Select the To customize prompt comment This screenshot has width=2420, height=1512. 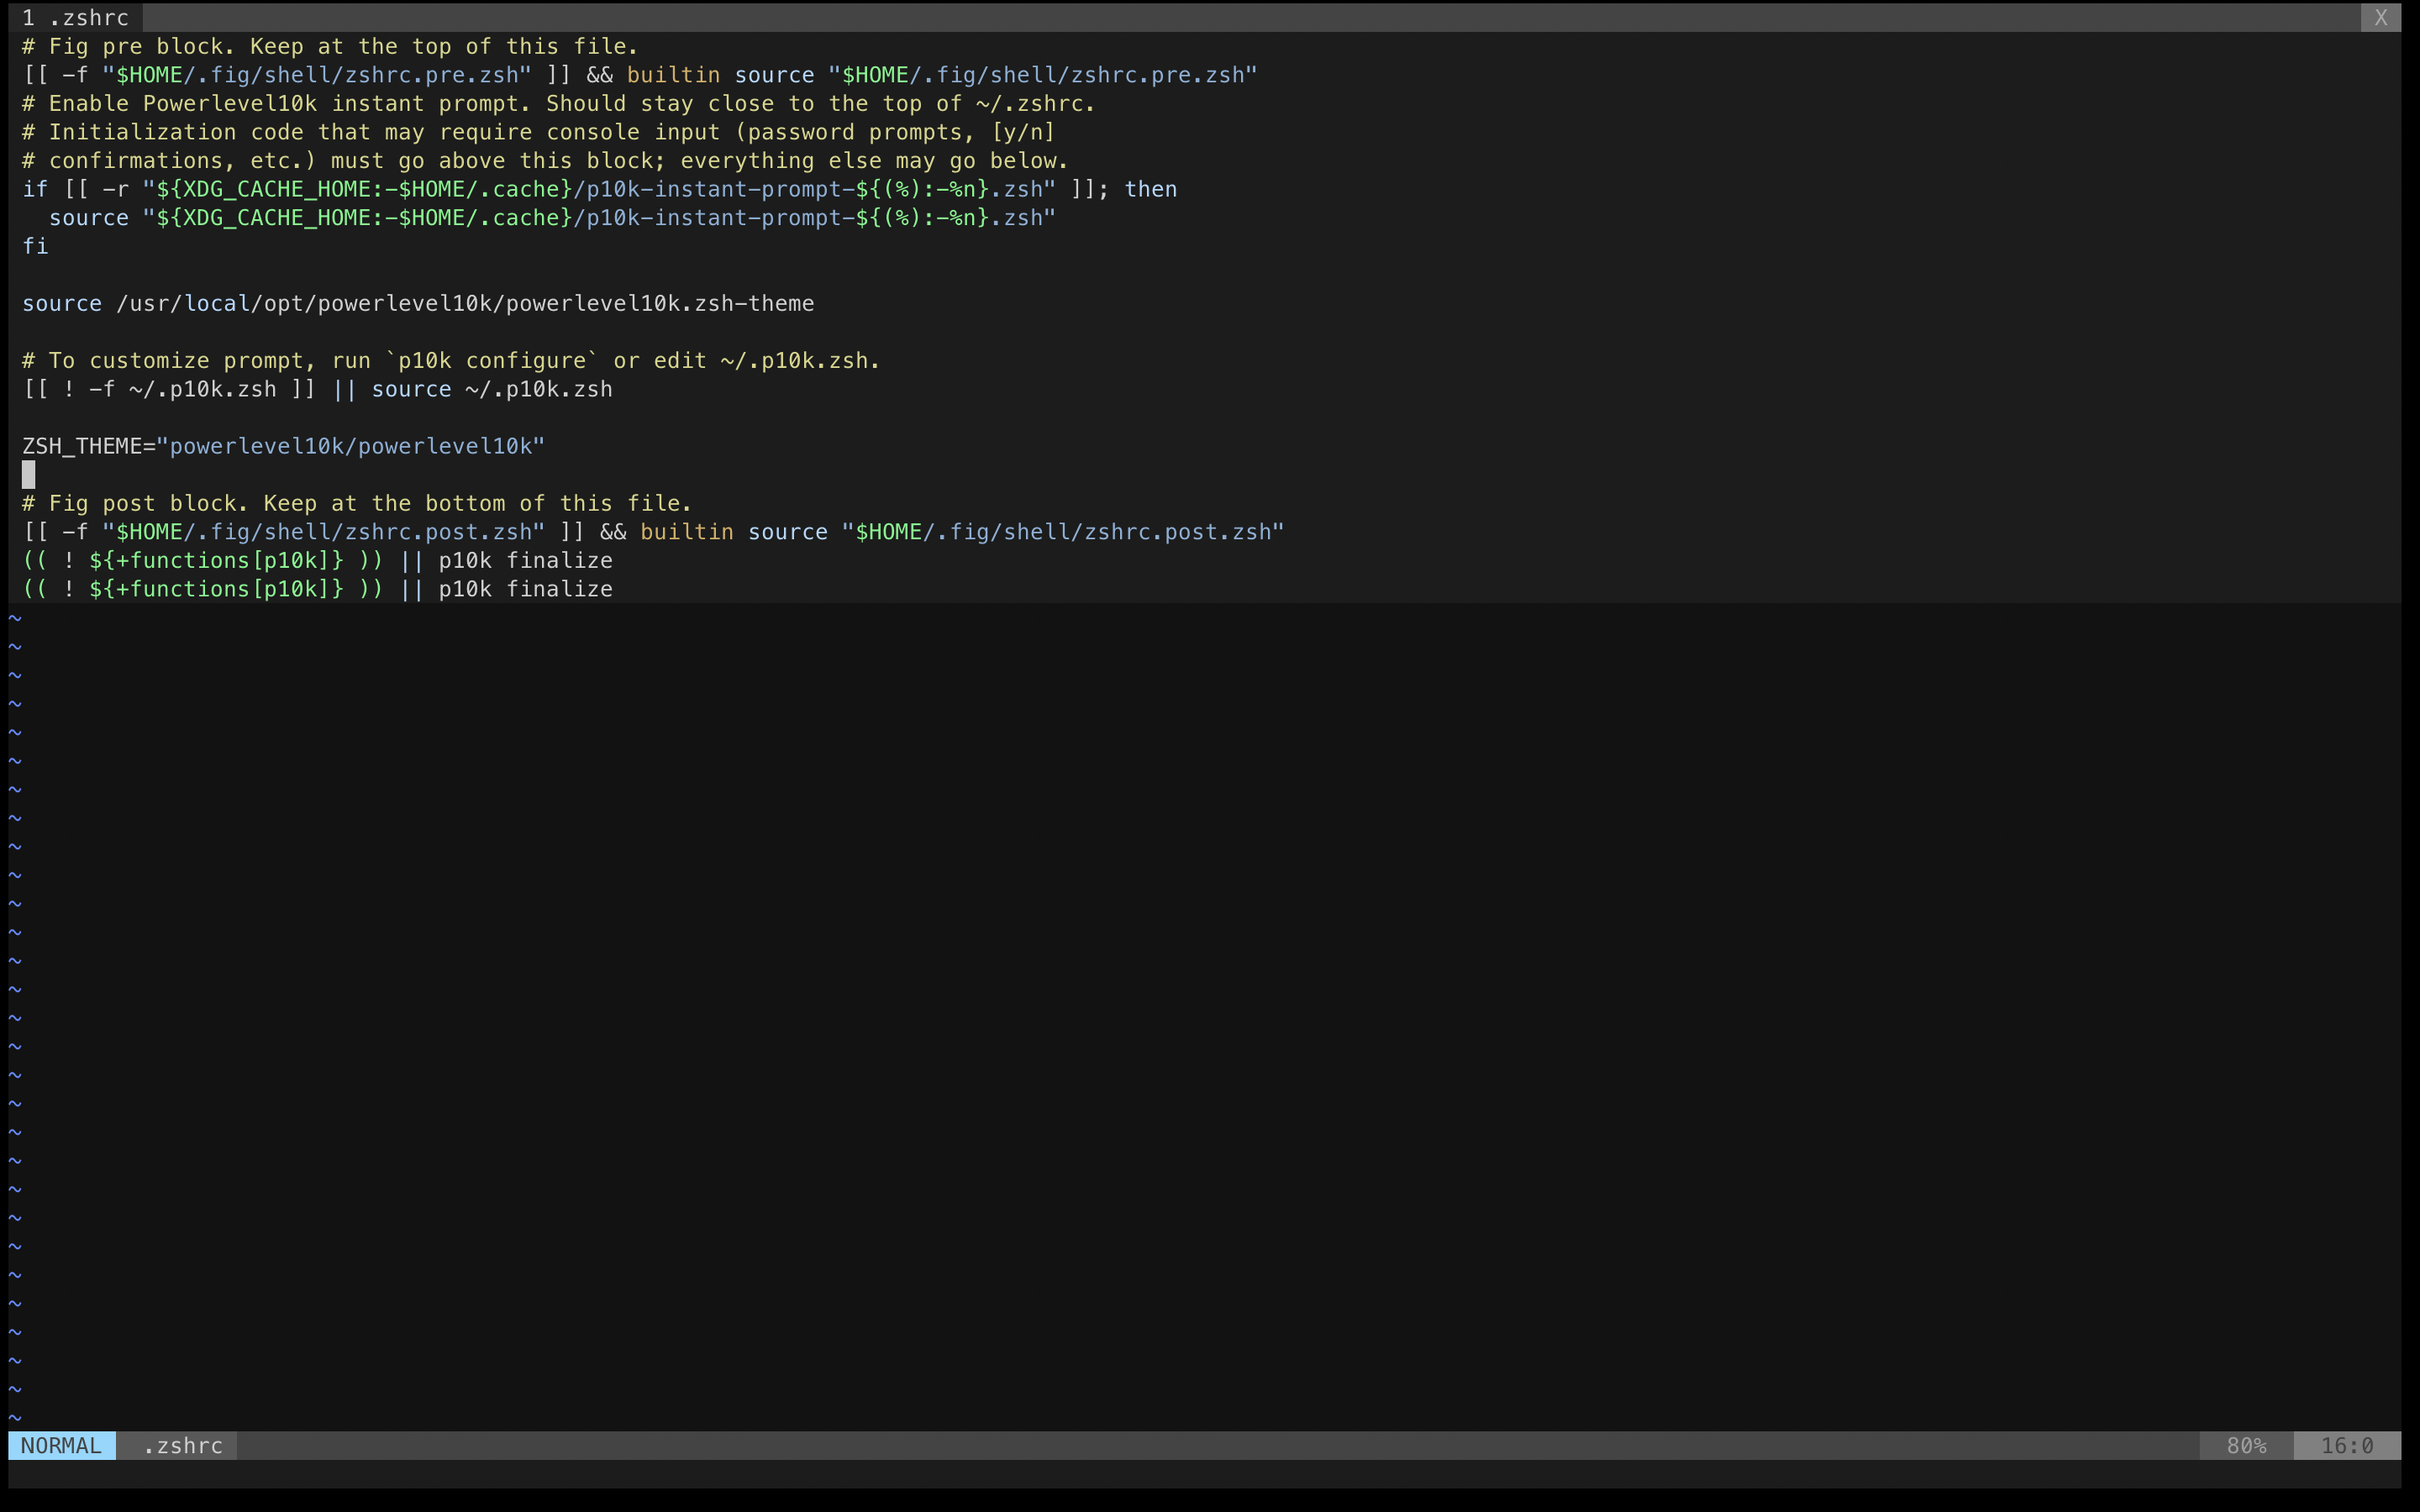tap(451, 360)
